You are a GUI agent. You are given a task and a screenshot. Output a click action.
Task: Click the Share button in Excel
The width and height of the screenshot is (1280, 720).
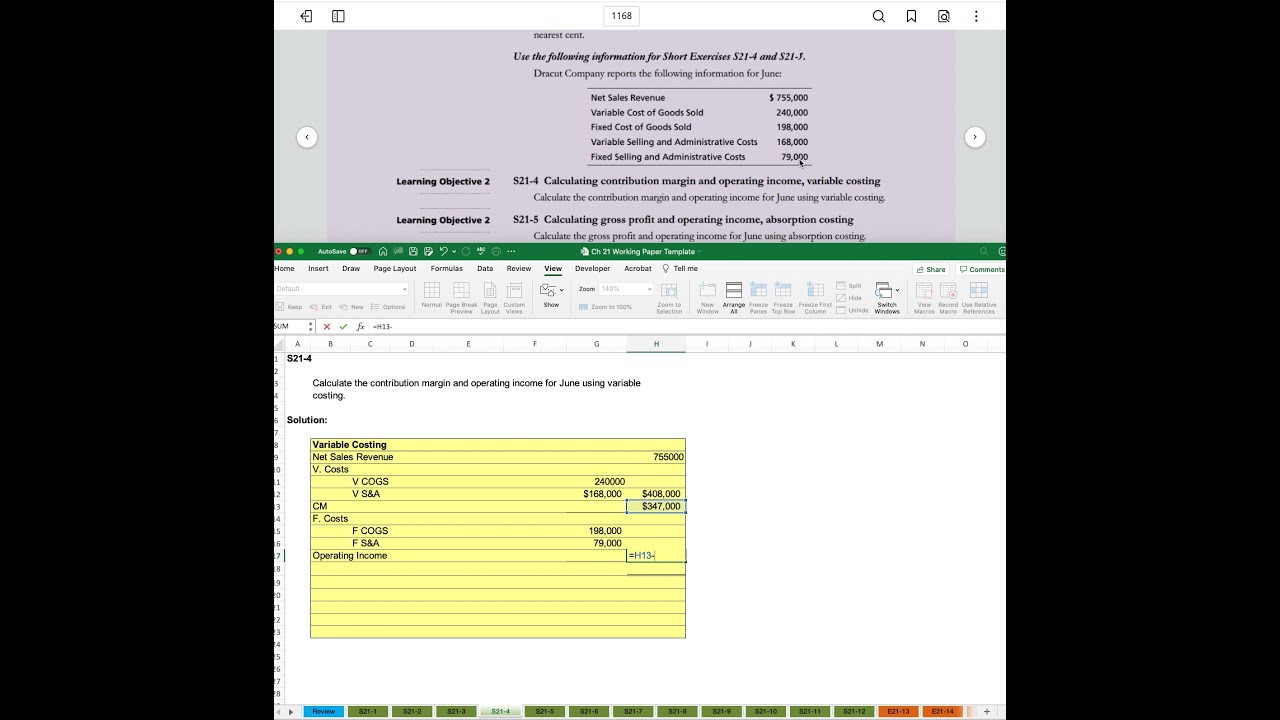click(x=931, y=269)
